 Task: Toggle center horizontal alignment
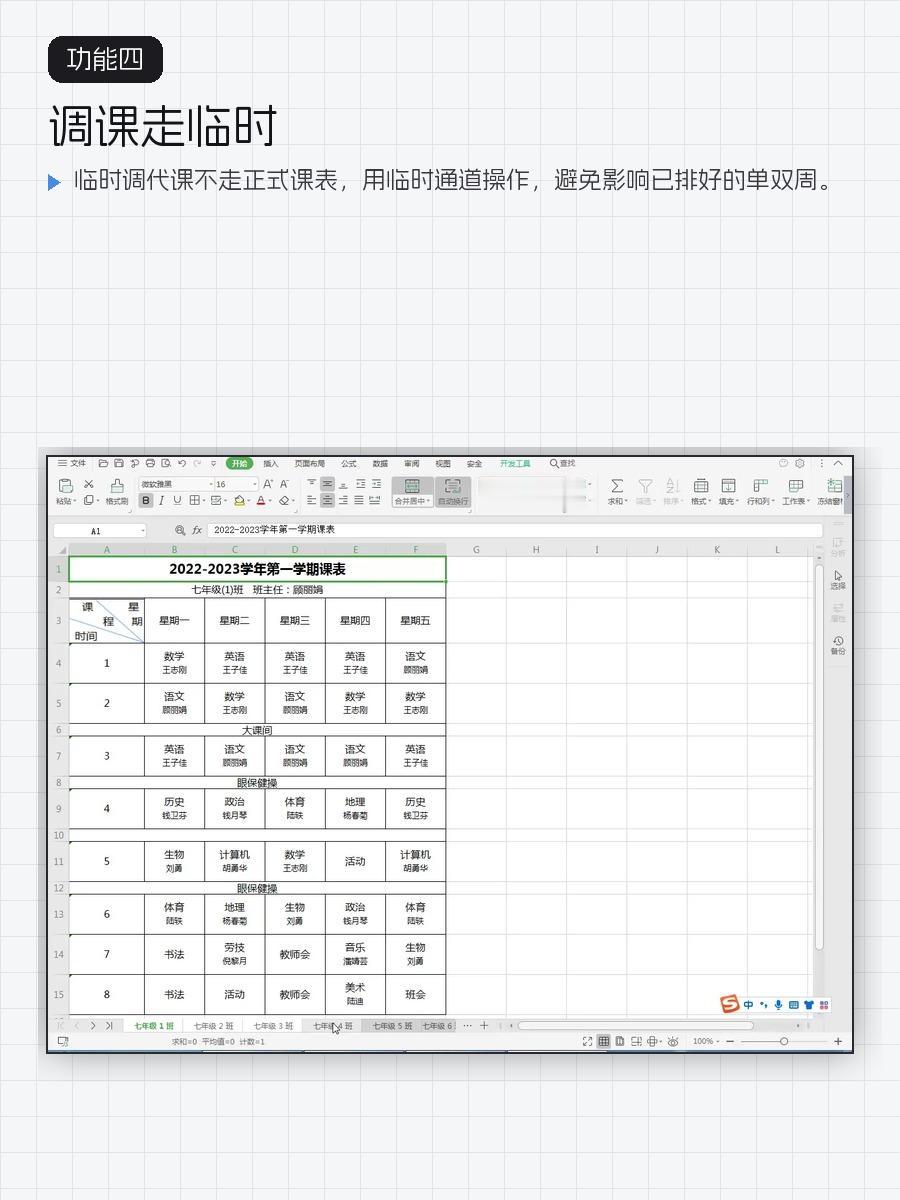pos(327,500)
